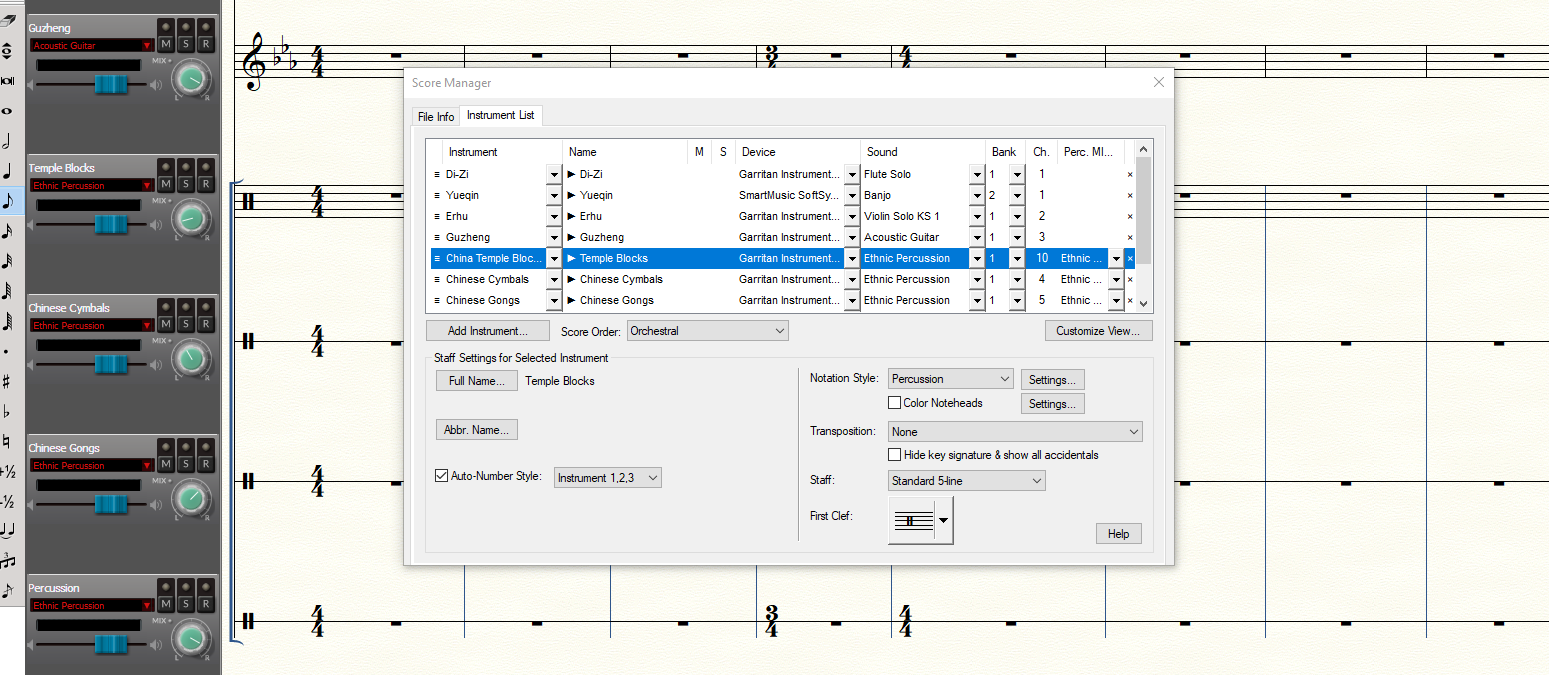Mute the Temple Blocks mixer channel
The width and height of the screenshot is (1549, 675).
click(166, 184)
